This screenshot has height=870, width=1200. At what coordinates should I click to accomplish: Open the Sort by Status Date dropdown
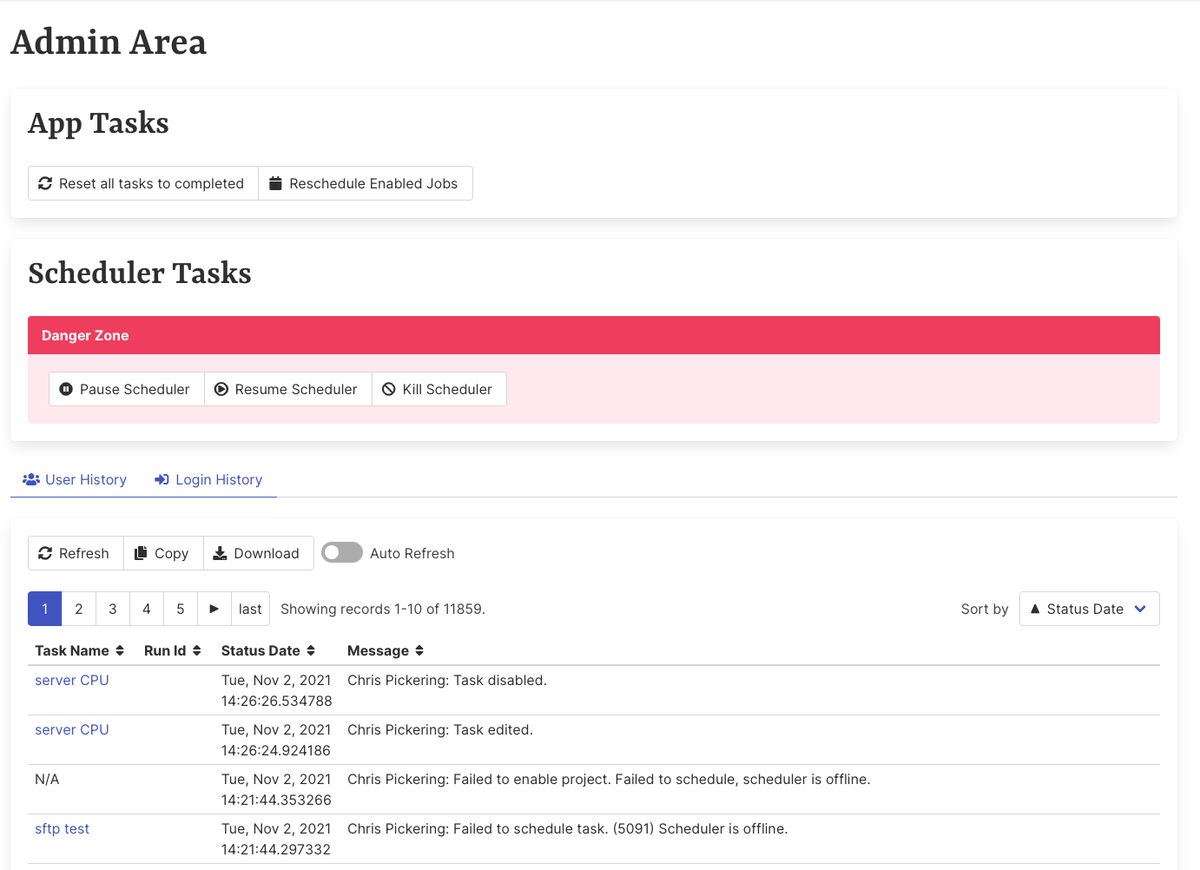pyautogui.click(x=1088, y=609)
